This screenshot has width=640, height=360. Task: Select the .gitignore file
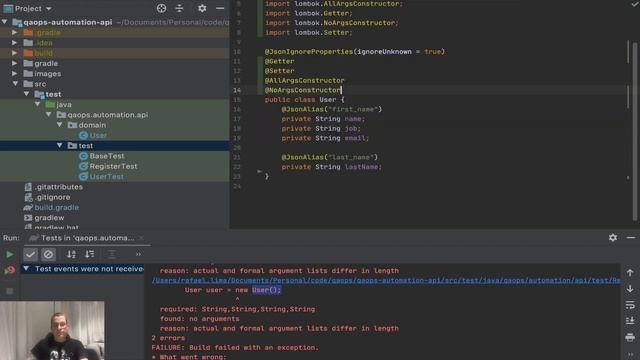(x=47, y=197)
